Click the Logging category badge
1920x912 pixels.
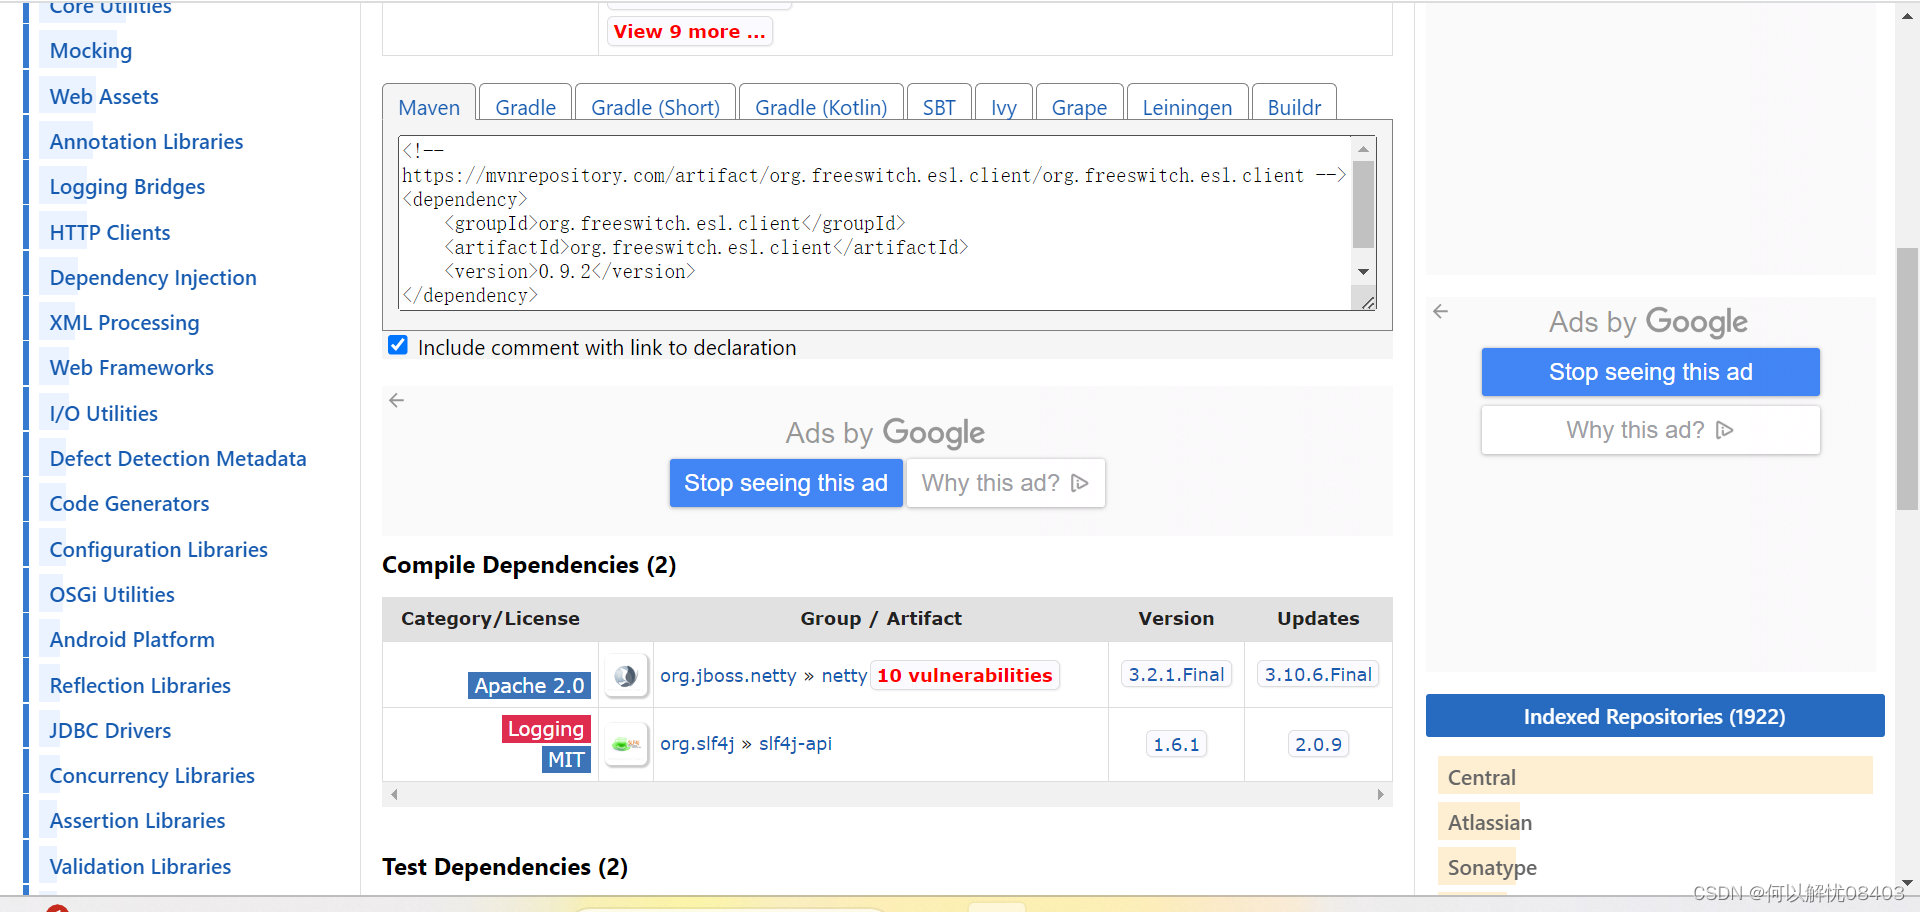pyautogui.click(x=546, y=729)
